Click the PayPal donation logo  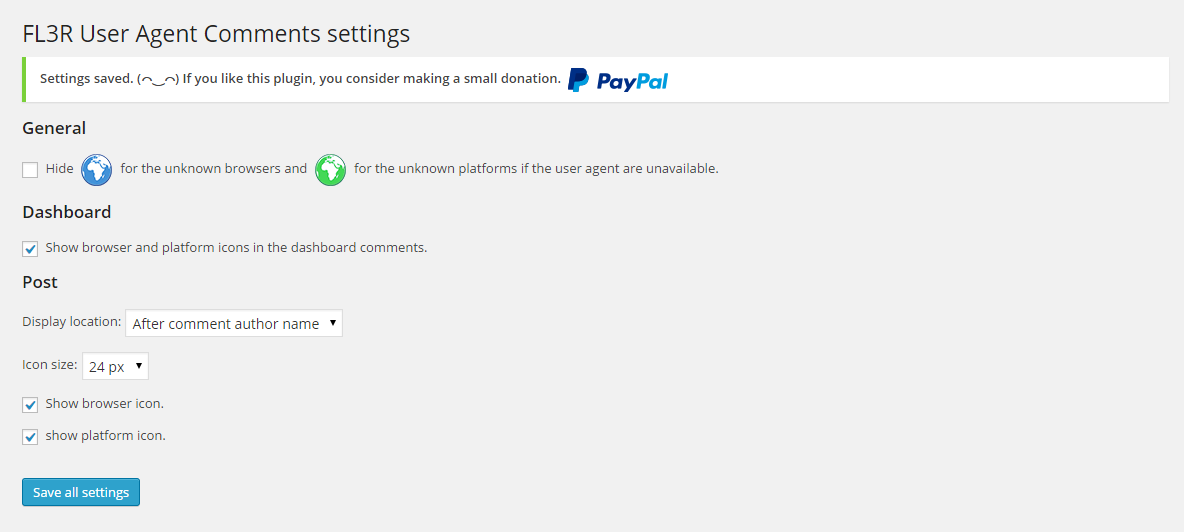(618, 80)
